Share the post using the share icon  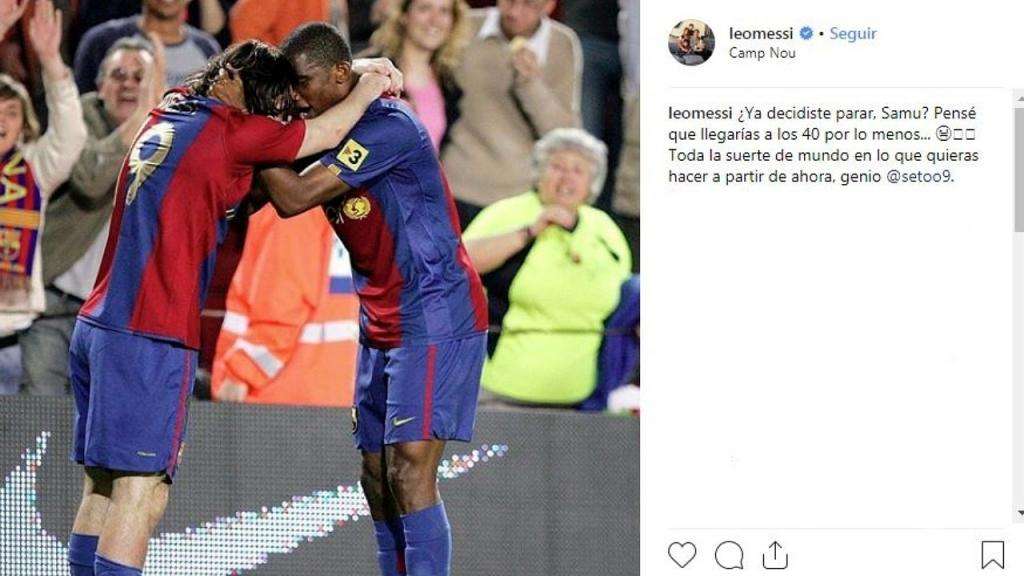(x=775, y=554)
